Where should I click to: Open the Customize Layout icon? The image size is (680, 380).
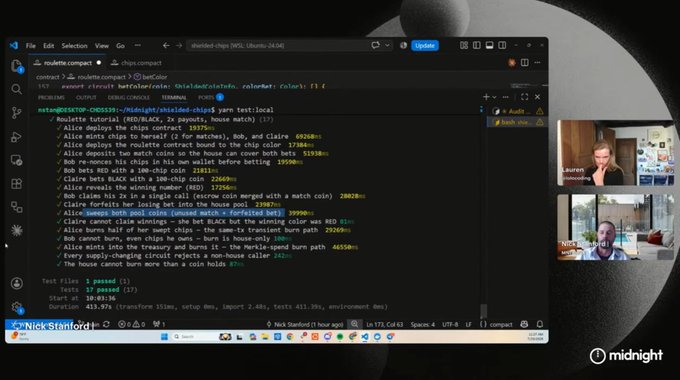point(464,45)
